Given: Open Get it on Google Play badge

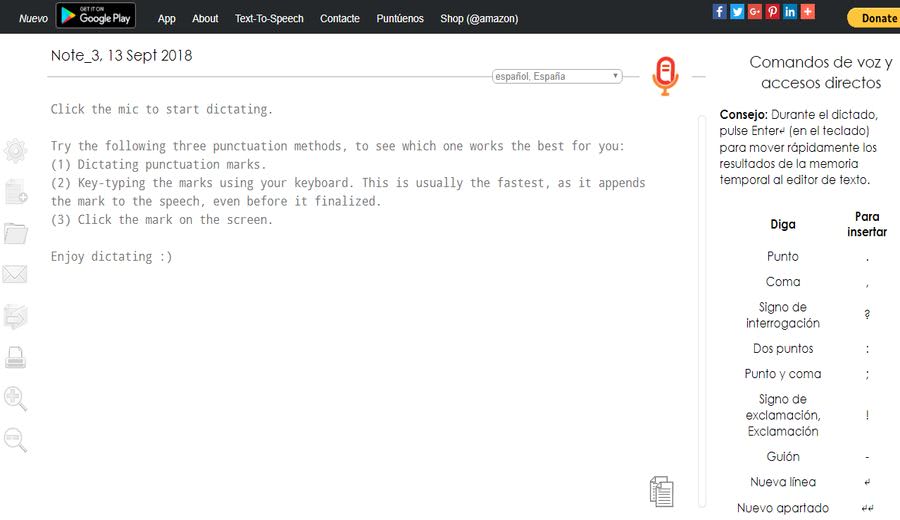Looking at the screenshot, I should coord(96,15).
